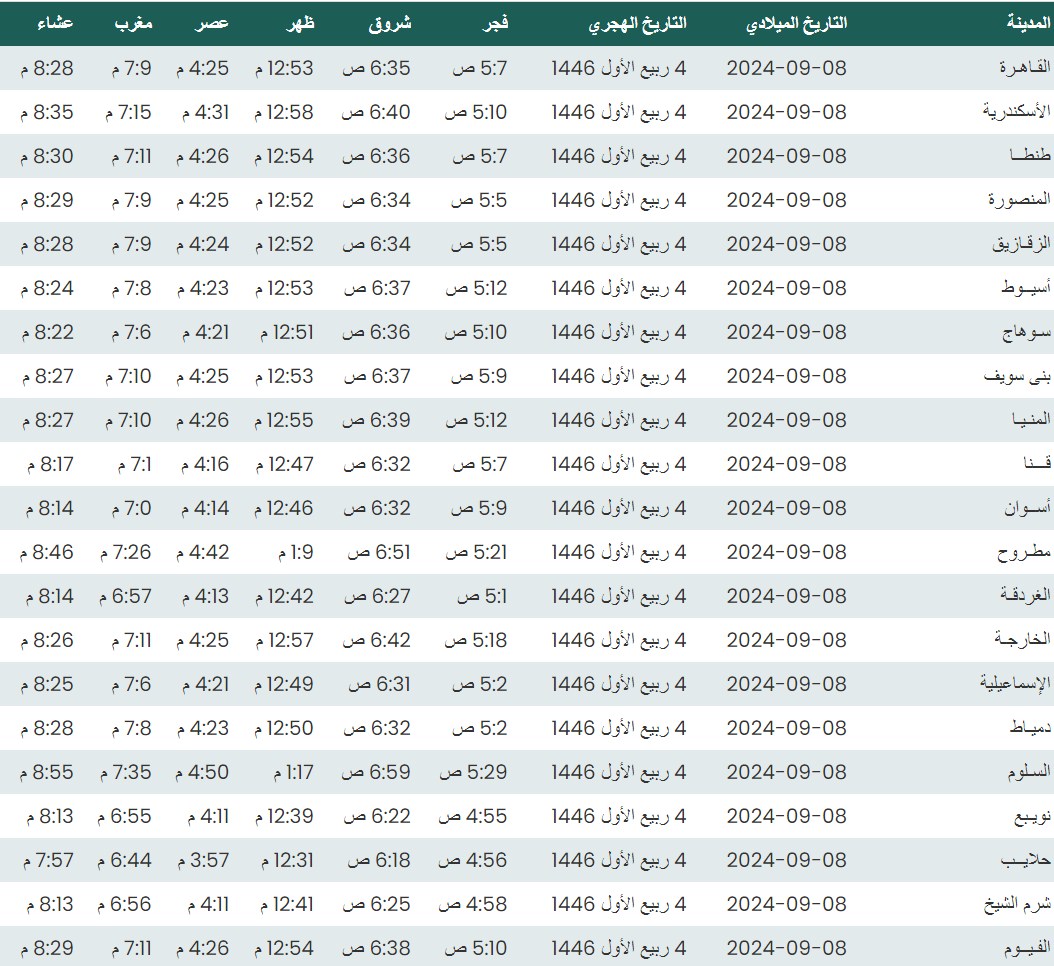This screenshot has height=966, width=1054.
Task: Select the القاهرة city name cell
Action: tap(1026, 68)
